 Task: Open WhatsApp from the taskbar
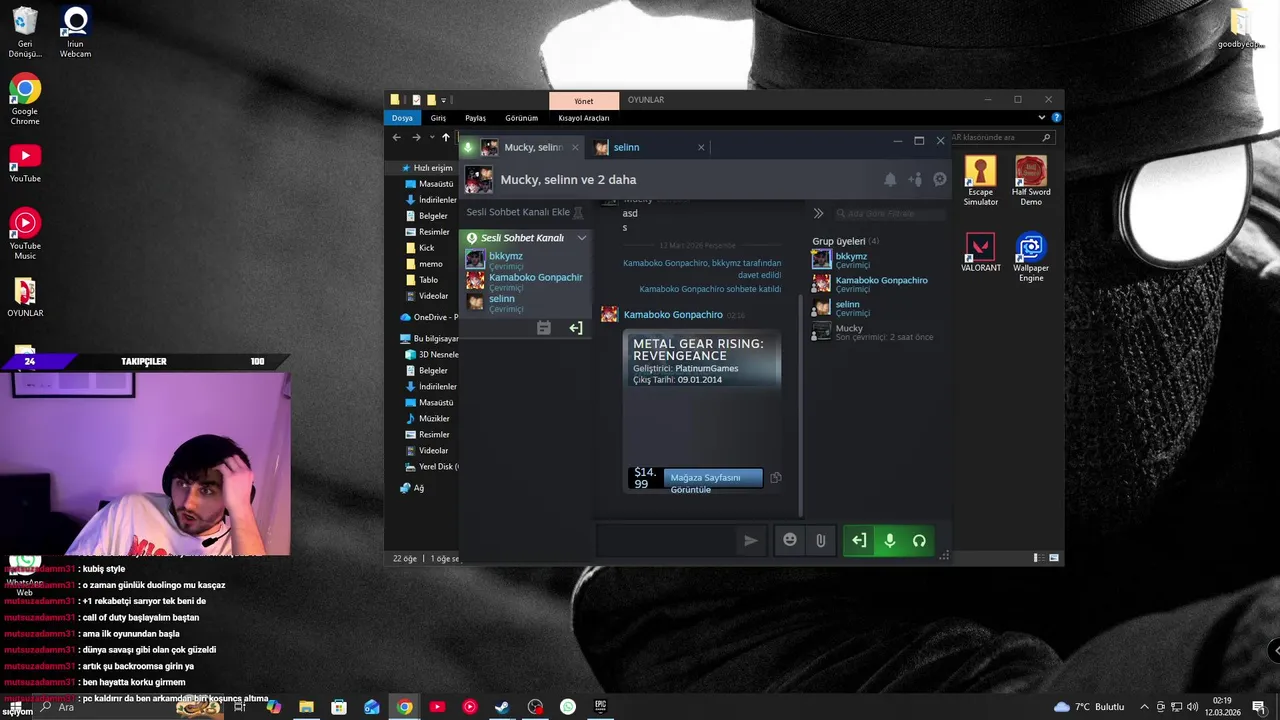point(568,707)
